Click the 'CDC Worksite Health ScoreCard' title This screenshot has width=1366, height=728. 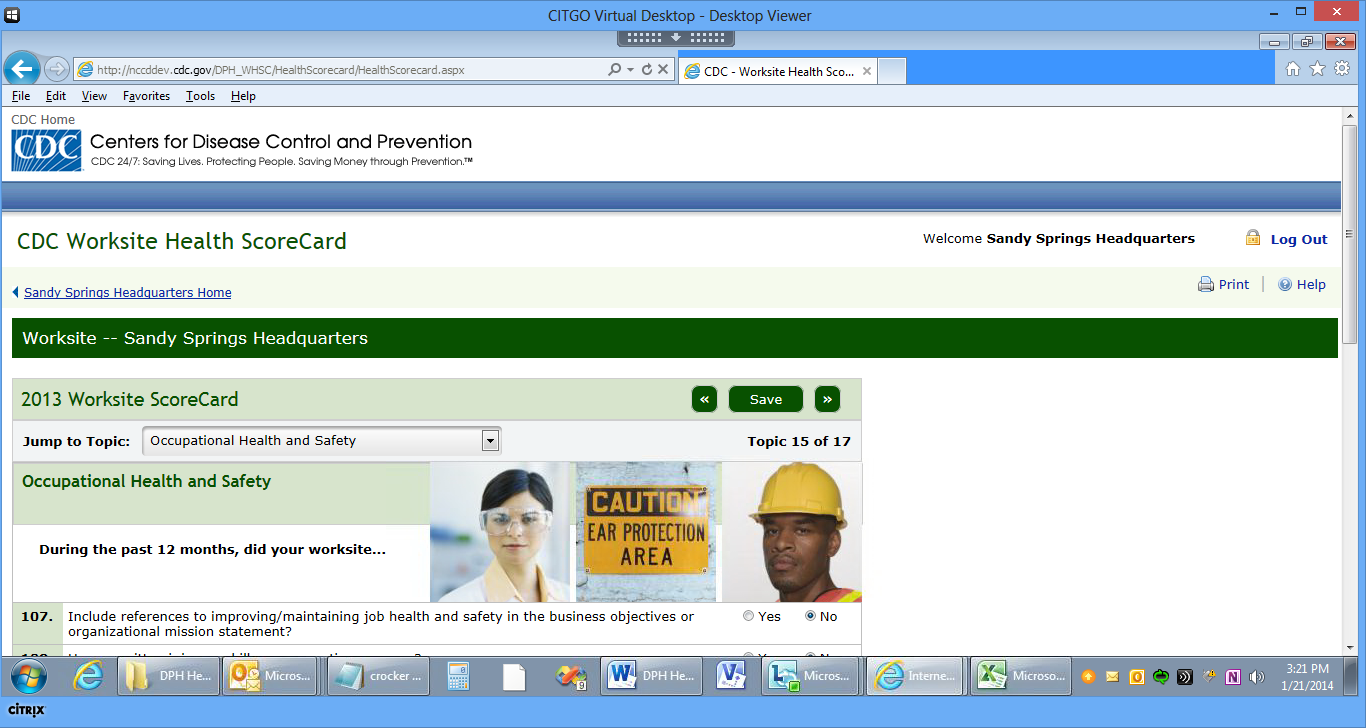[182, 241]
